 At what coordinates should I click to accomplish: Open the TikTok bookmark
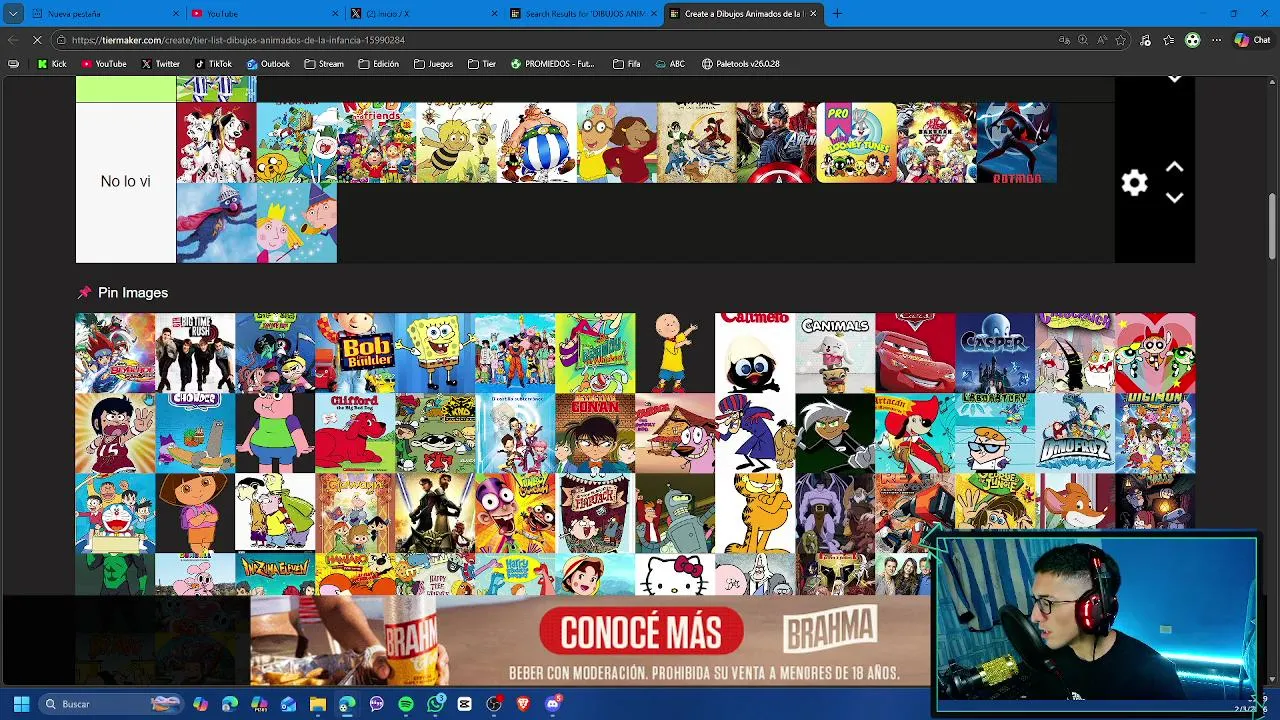click(213, 64)
